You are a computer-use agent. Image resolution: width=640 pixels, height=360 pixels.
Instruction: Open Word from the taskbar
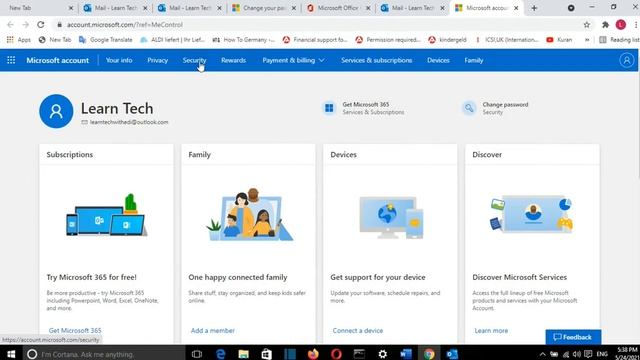(406, 354)
